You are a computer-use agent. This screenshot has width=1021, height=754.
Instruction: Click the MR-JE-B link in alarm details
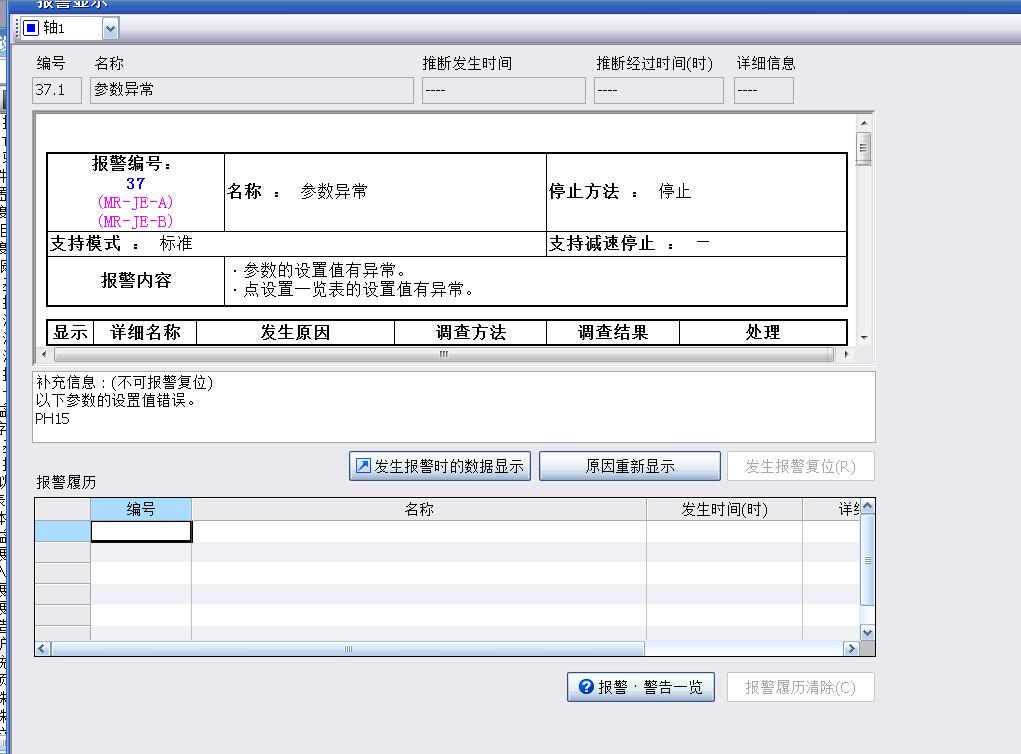point(135,221)
